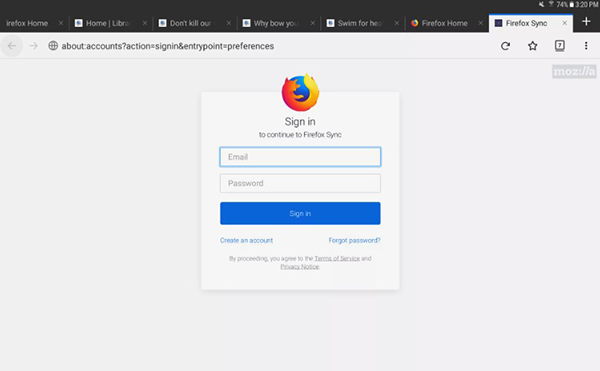Open the tab counter showing 7

[x=559, y=46]
